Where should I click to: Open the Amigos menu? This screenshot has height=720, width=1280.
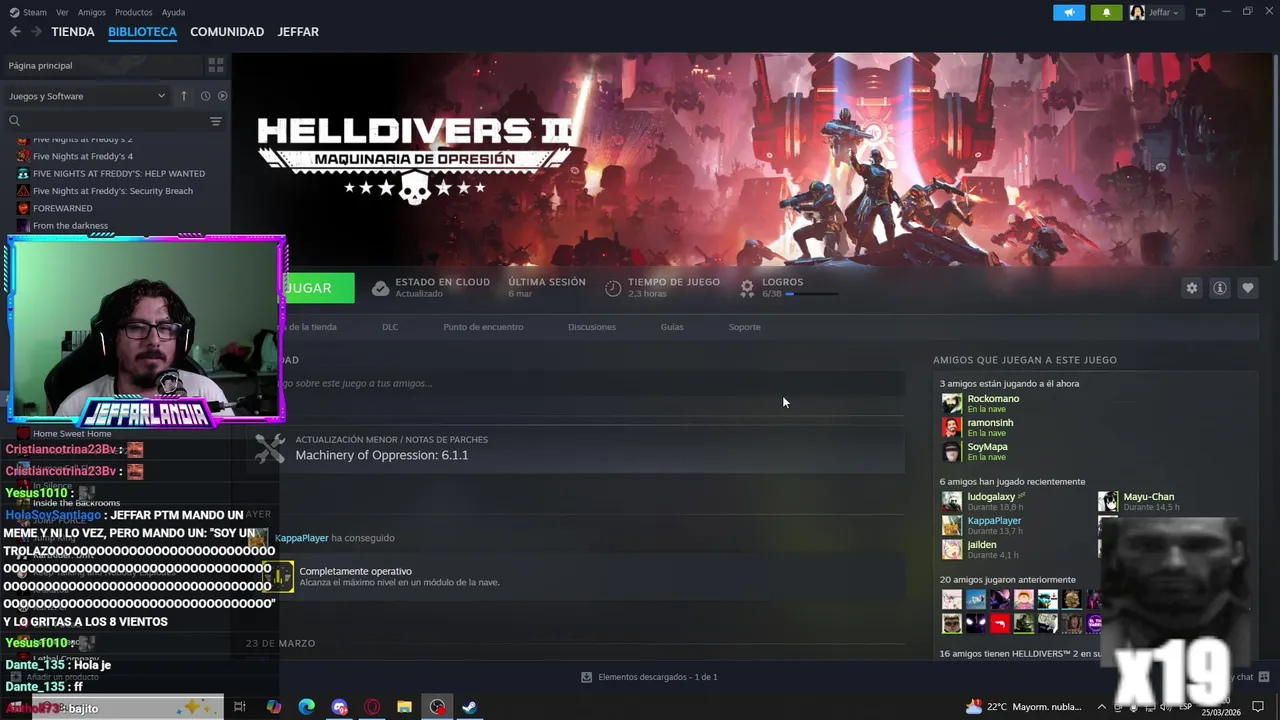(92, 12)
